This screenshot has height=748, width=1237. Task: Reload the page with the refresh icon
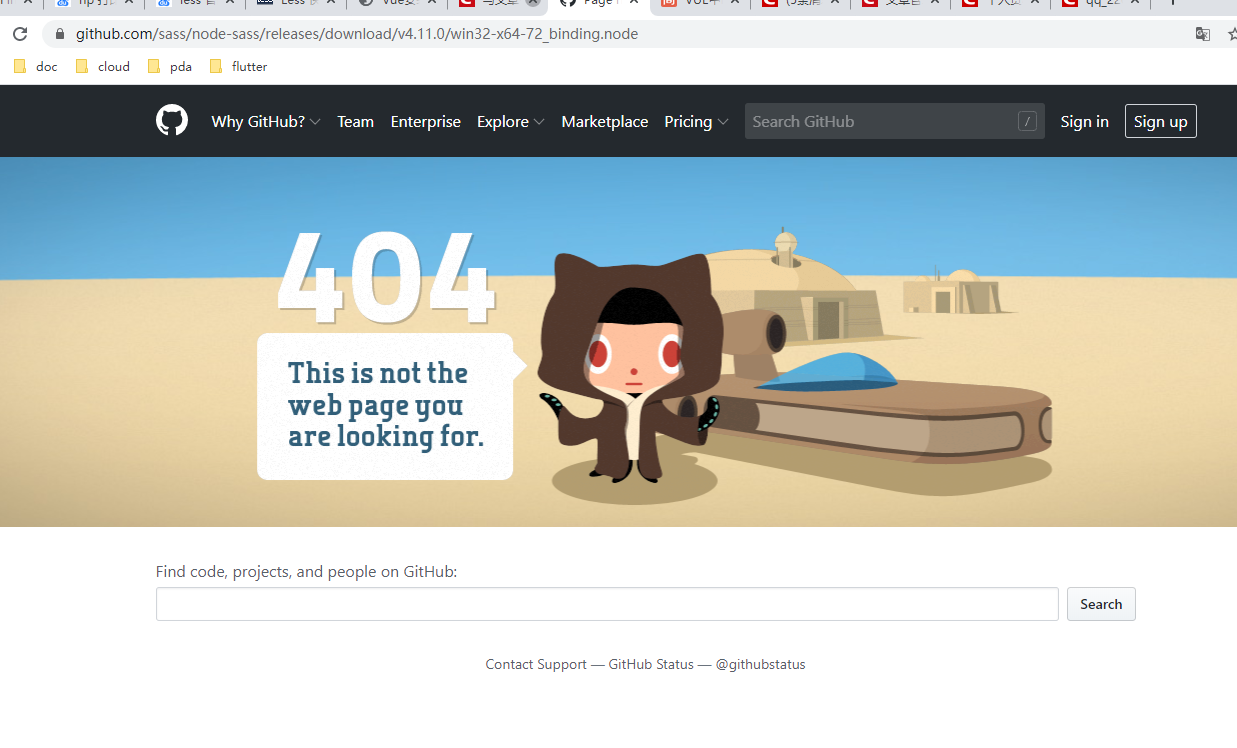pyautogui.click(x=20, y=34)
